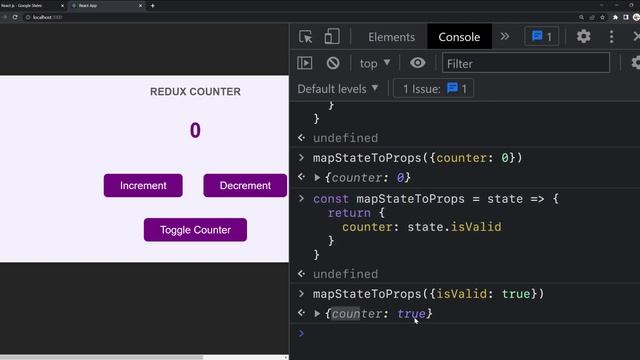Screen dimensions: 640x360
Task: Open the browser extensions puzzle icon
Action: pos(615,17)
